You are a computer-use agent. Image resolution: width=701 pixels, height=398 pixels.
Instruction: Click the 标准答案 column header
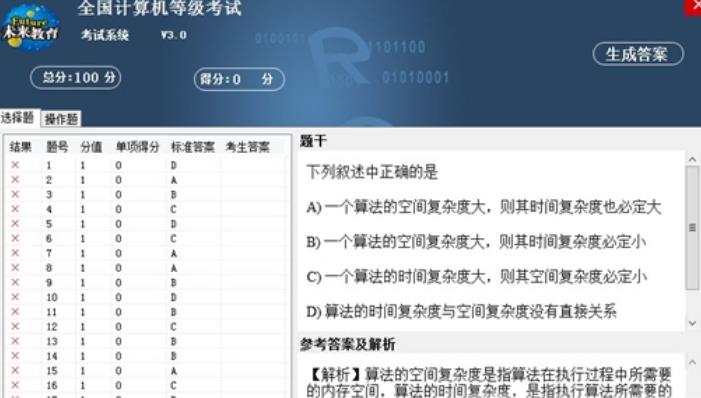[193, 147]
